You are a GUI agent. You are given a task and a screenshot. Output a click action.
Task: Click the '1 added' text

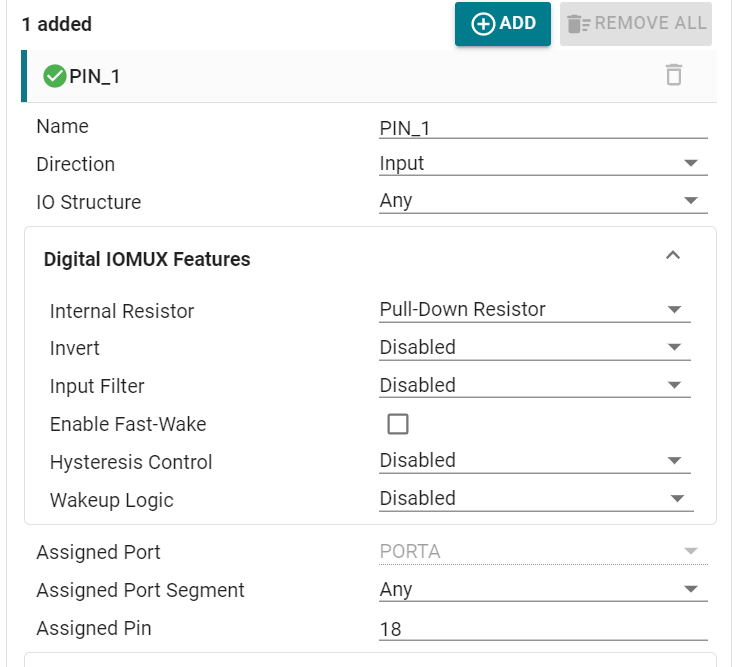click(57, 24)
